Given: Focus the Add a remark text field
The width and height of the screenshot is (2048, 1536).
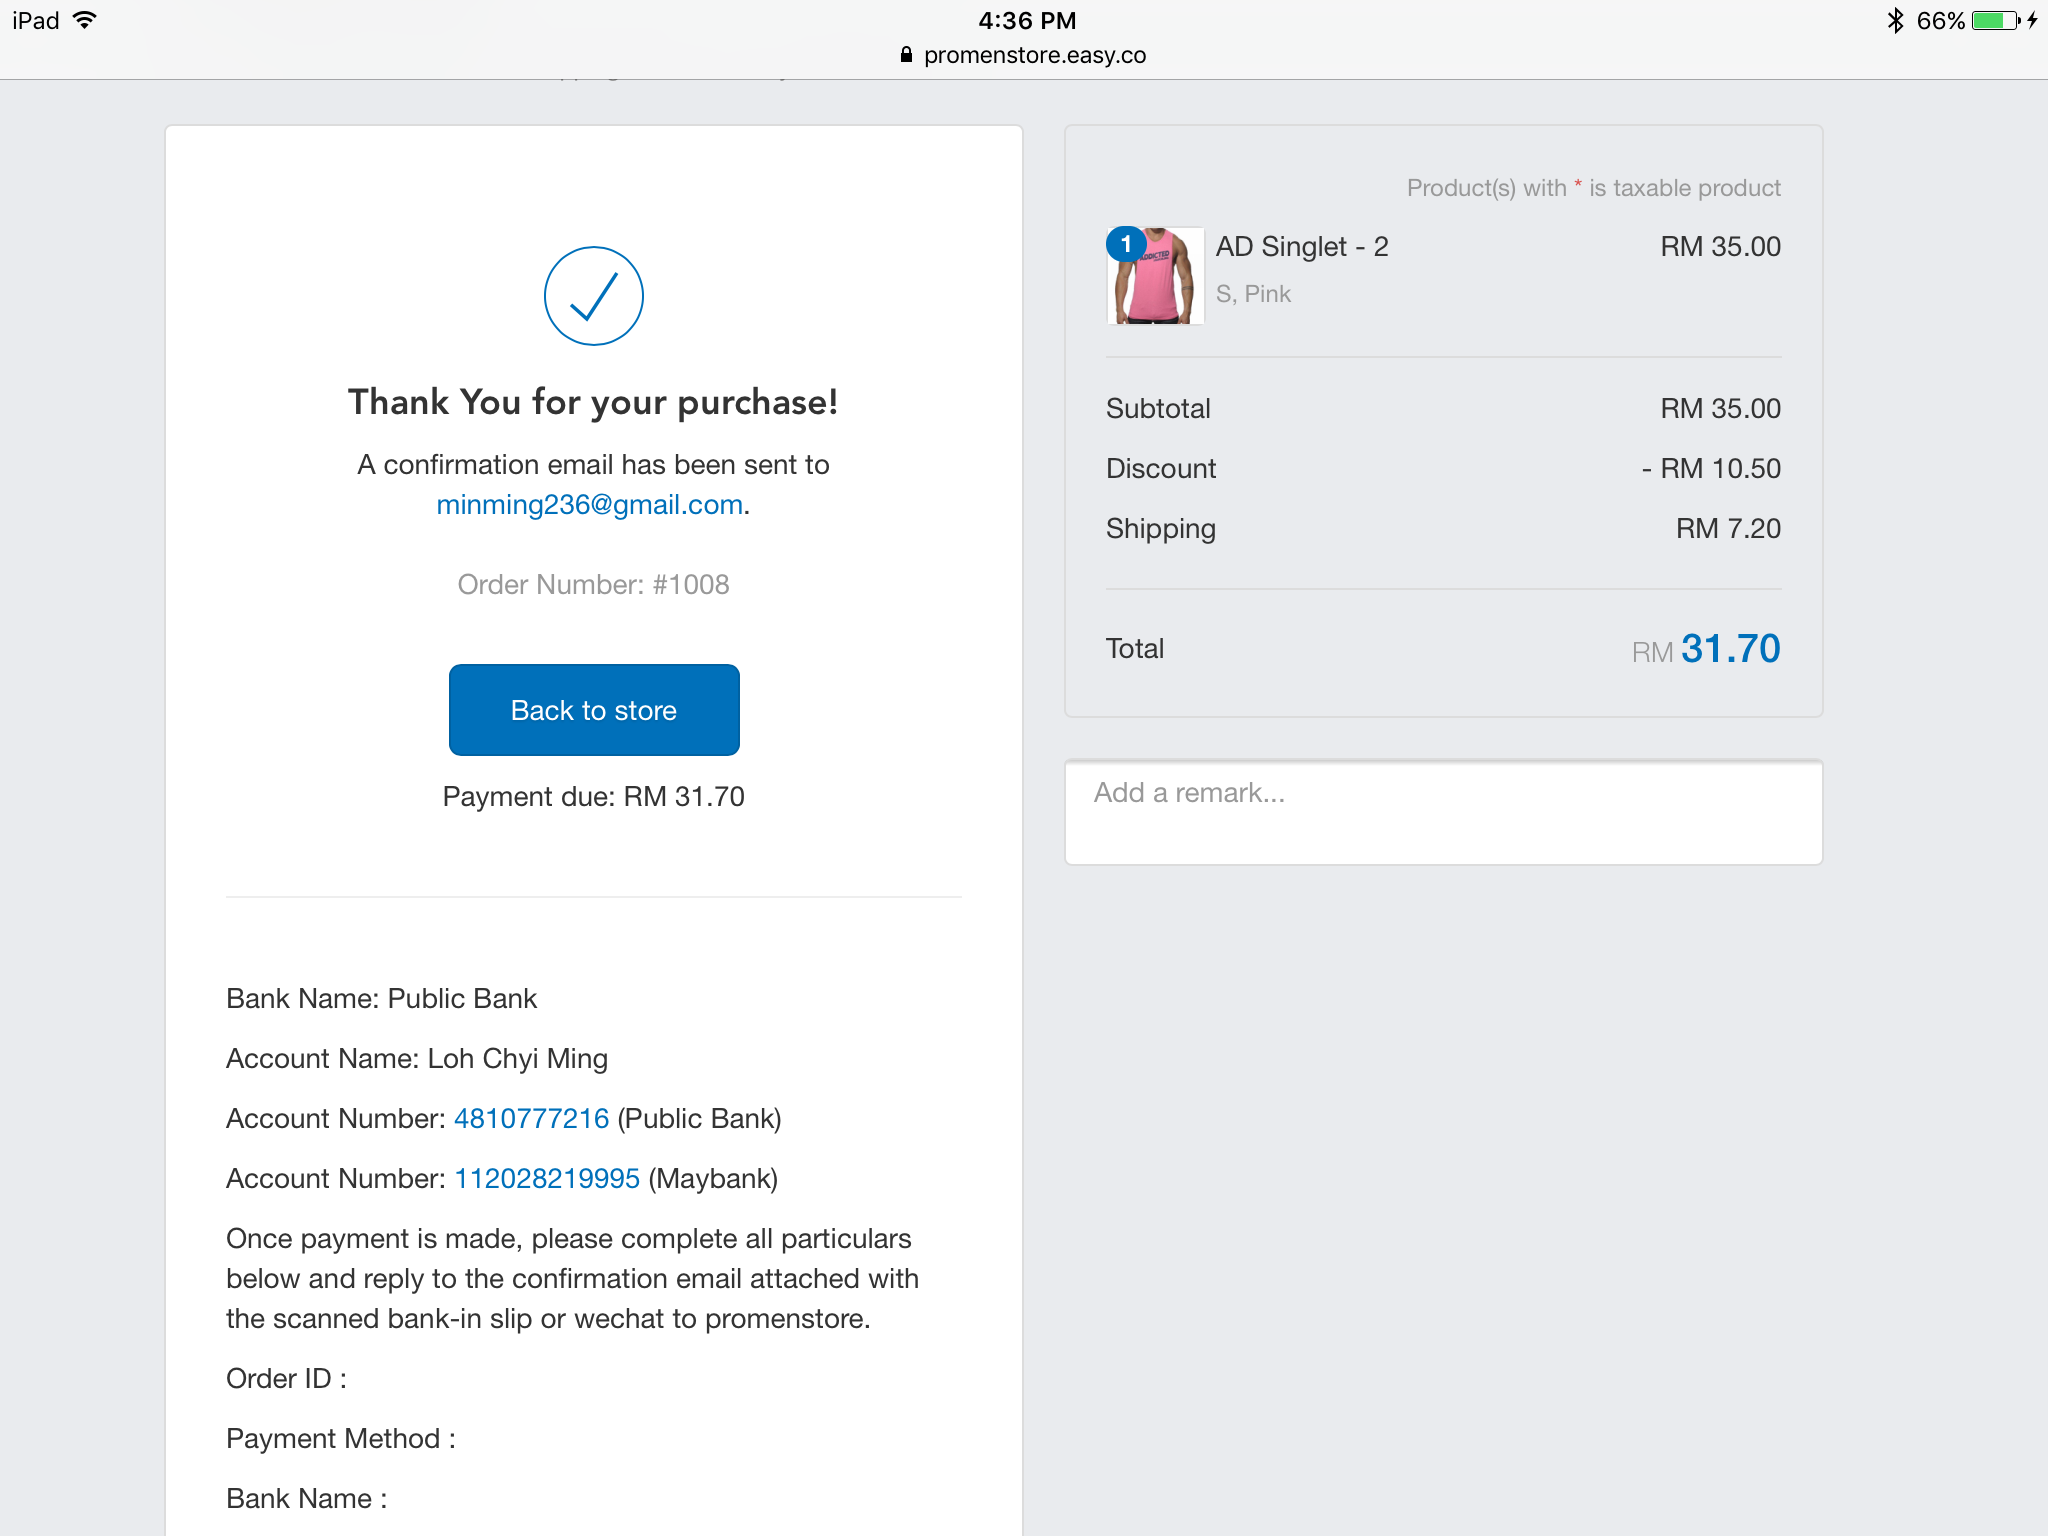Looking at the screenshot, I should click(1444, 812).
